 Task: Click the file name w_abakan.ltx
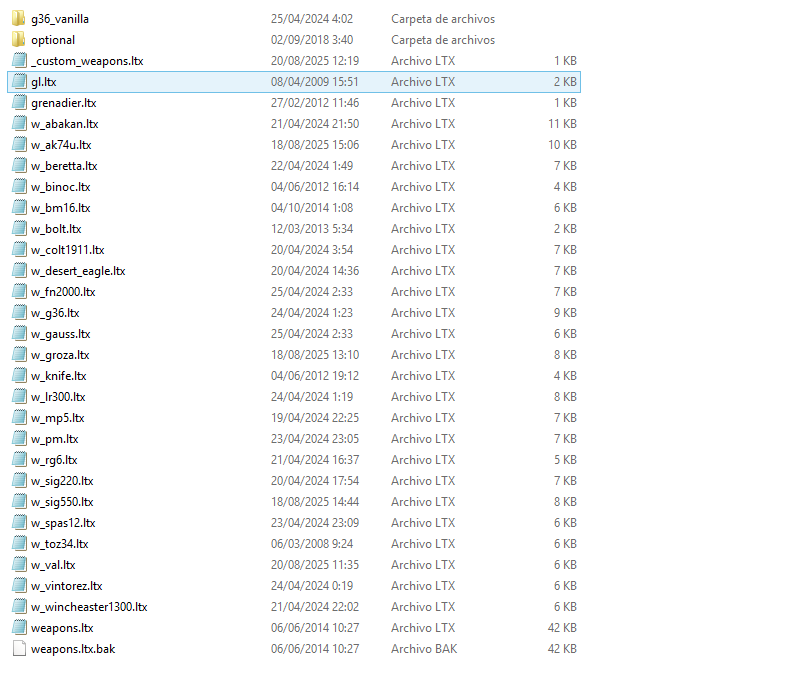pos(64,124)
